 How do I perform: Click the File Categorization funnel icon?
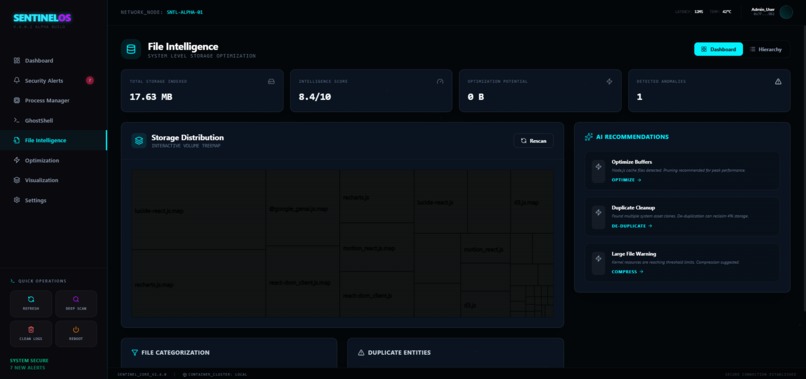coord(135,353)
